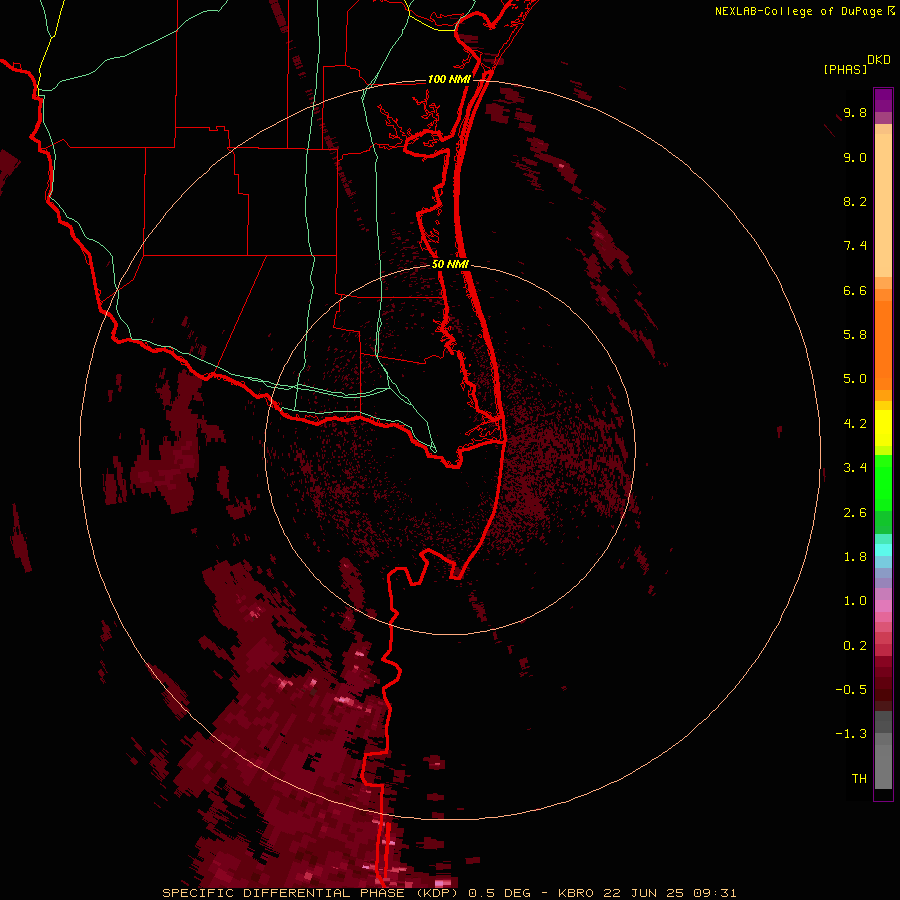Click the 1.8 value on the color scale
The image size is (900, 900).
(855, 557)
